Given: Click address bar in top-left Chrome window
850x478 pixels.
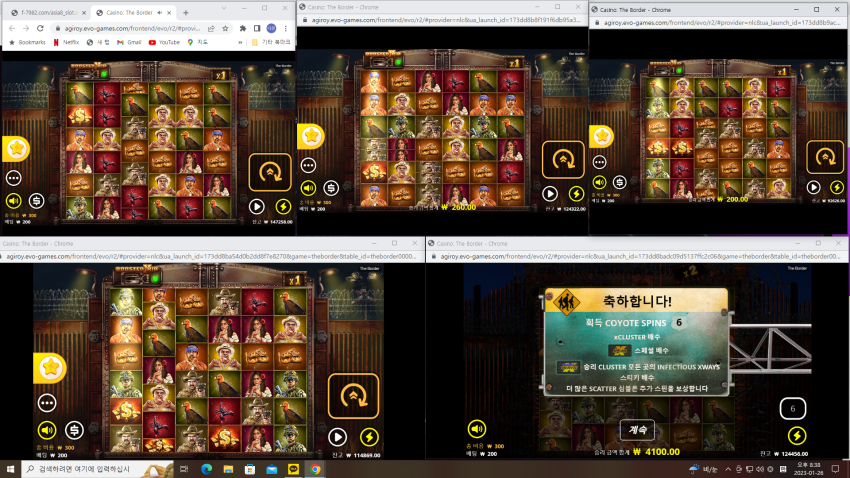Looking at the screenshot, I should point(132,28).
